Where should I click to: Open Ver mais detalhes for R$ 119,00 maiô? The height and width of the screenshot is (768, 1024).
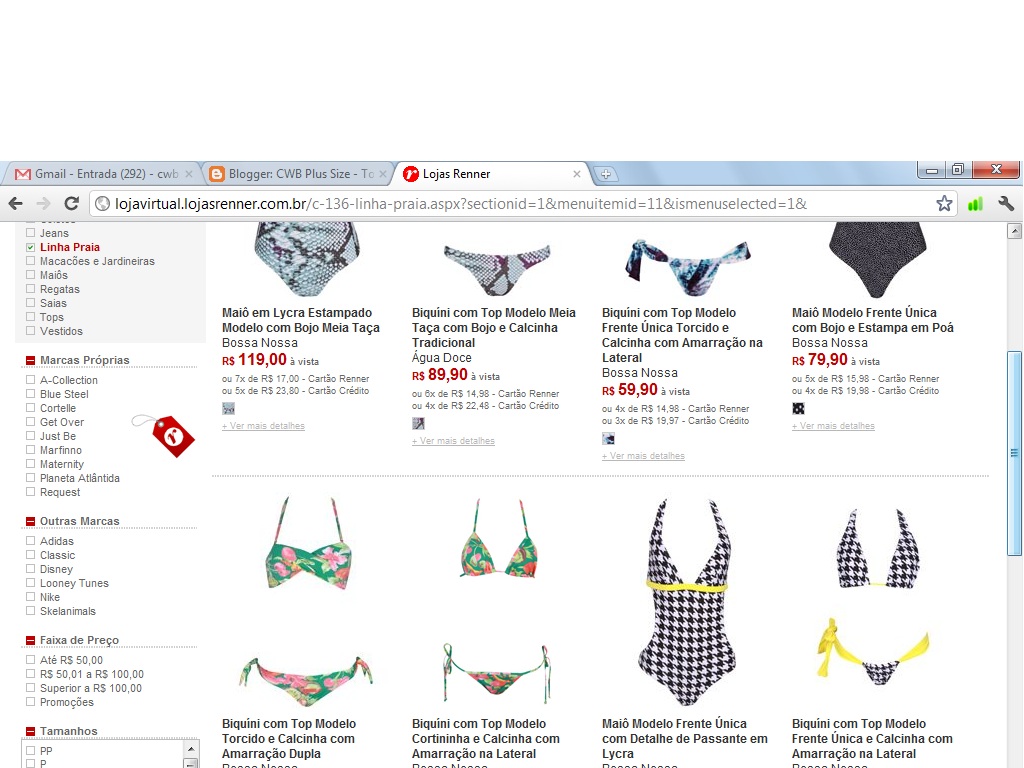pos(263,426)
